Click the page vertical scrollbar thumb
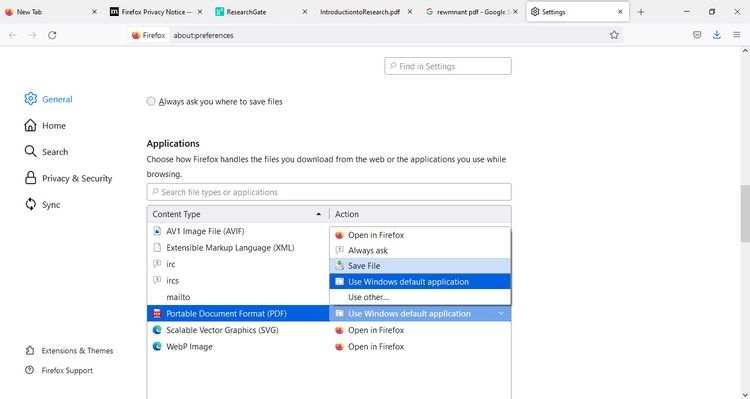The height and width of the screenshot is (399, 750). tap(745, 214)
